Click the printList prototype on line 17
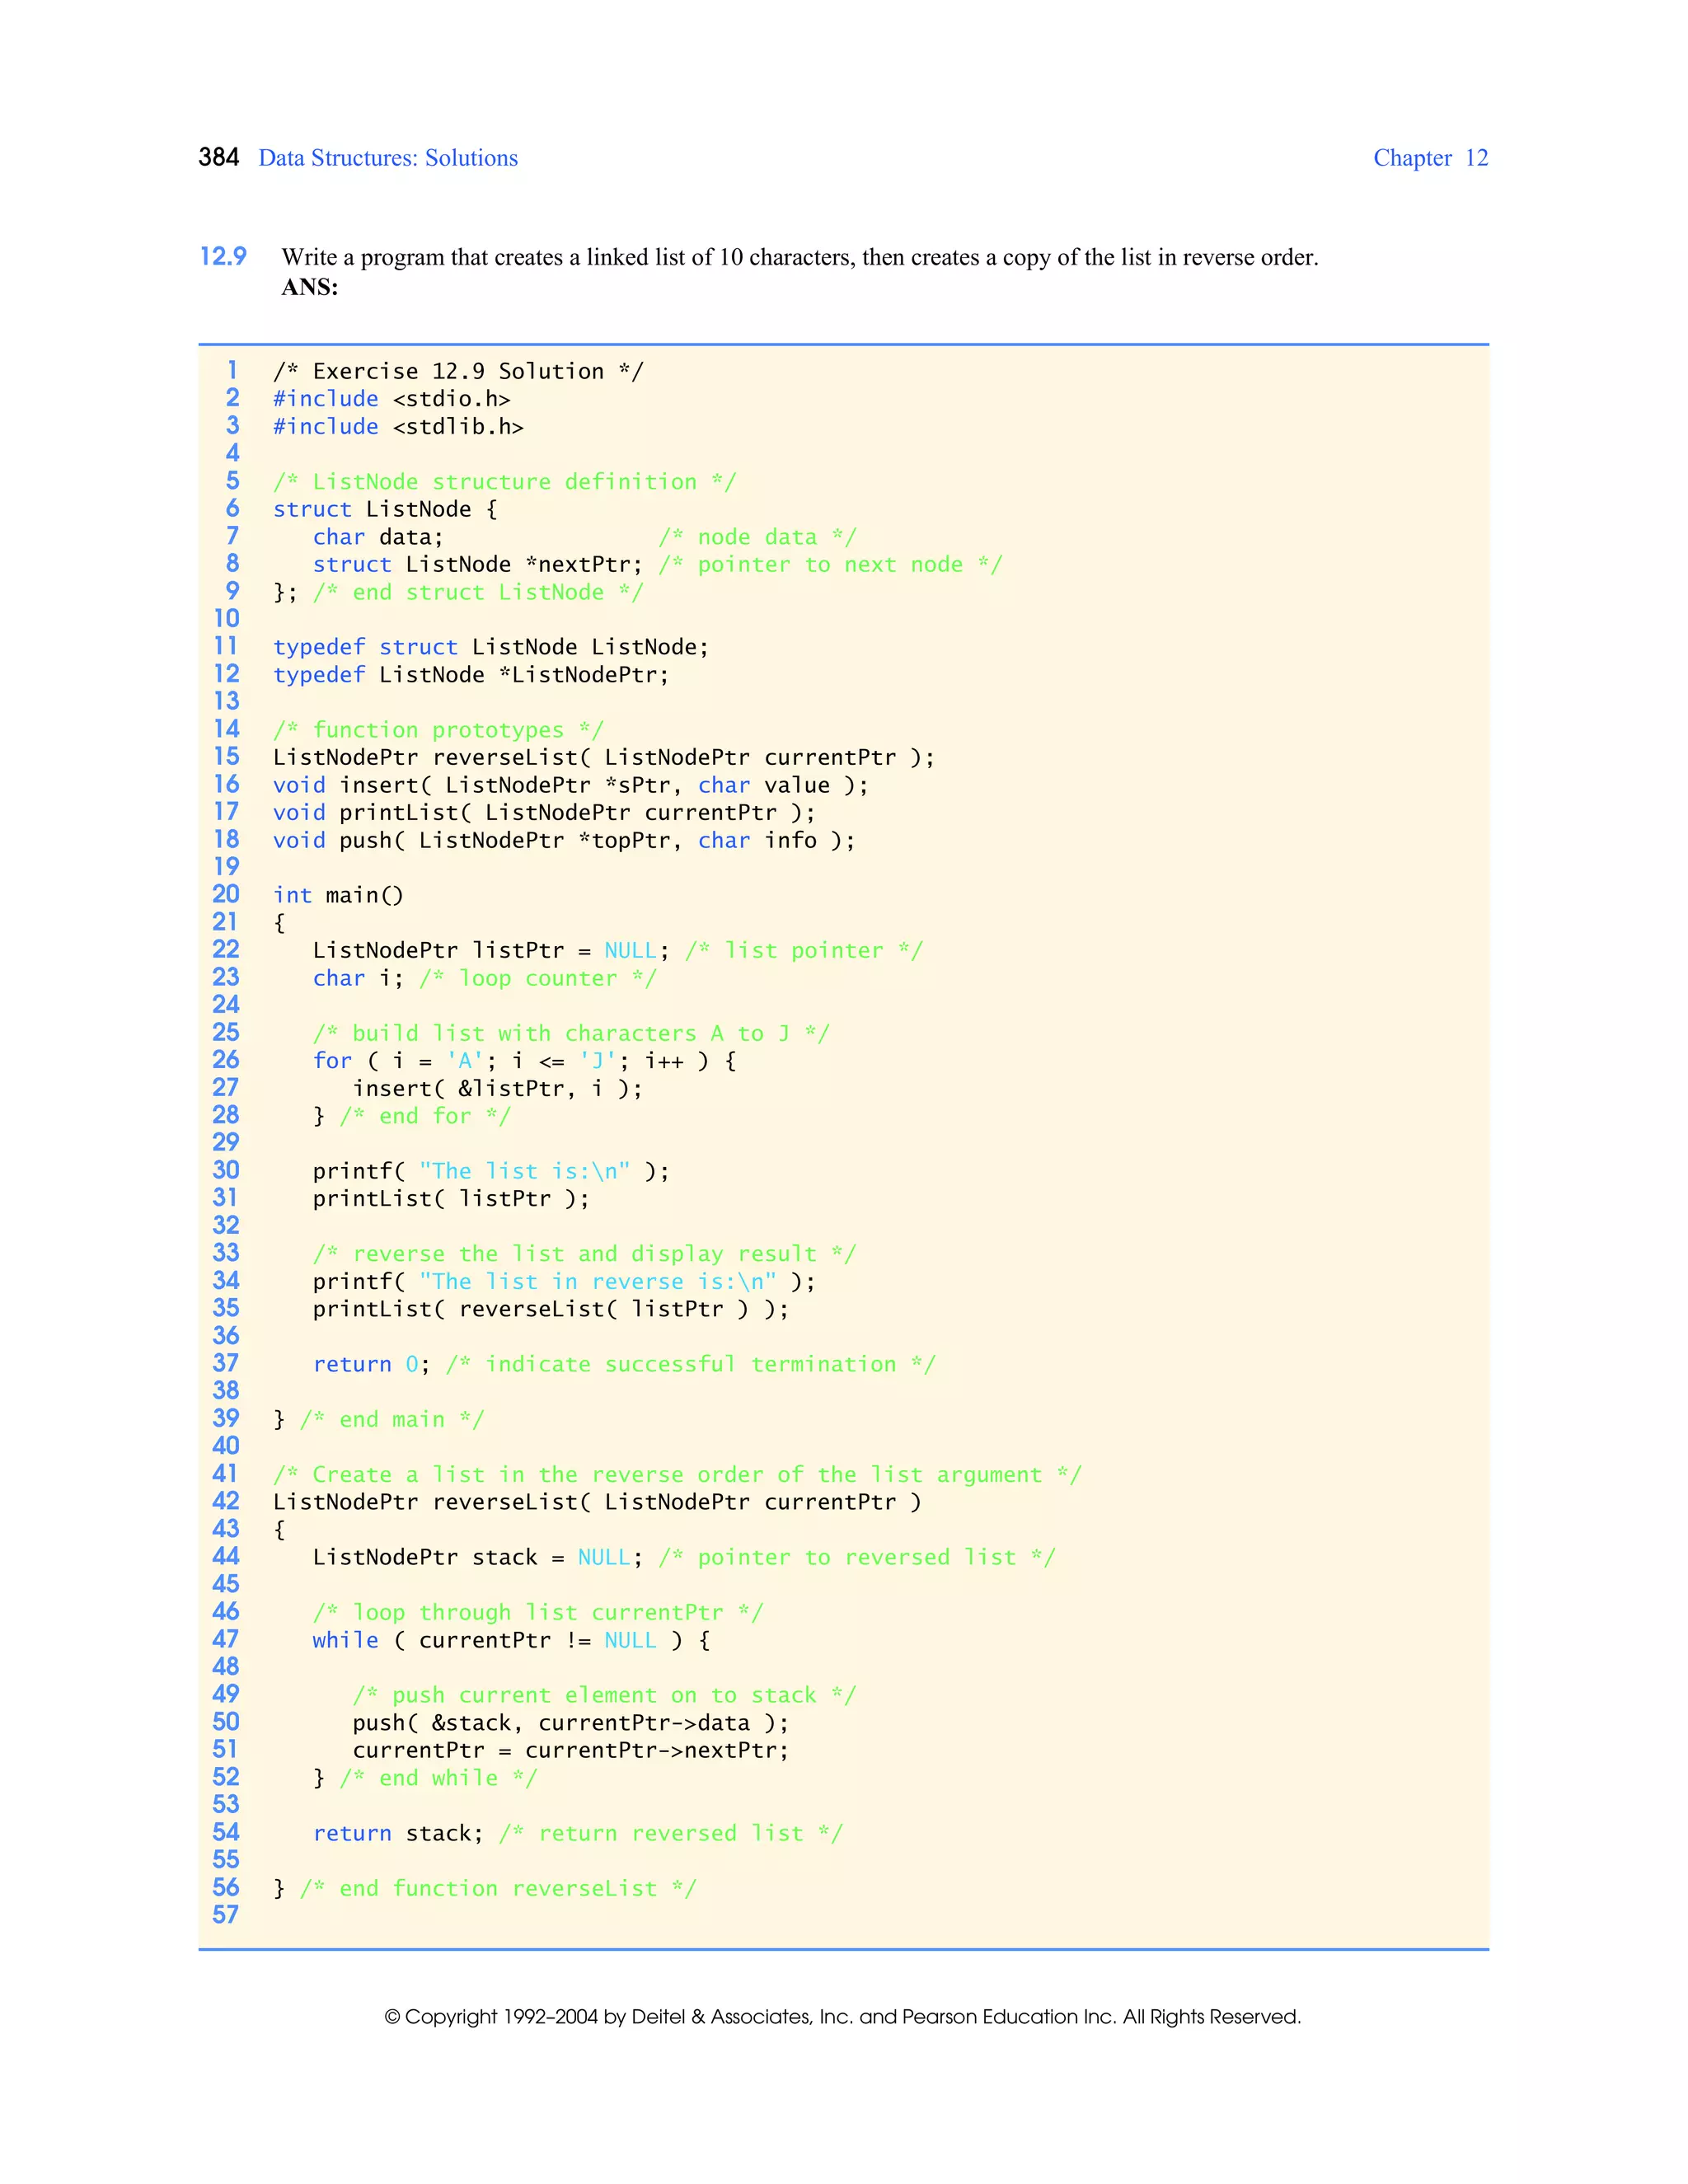 (x=544, y=813)
